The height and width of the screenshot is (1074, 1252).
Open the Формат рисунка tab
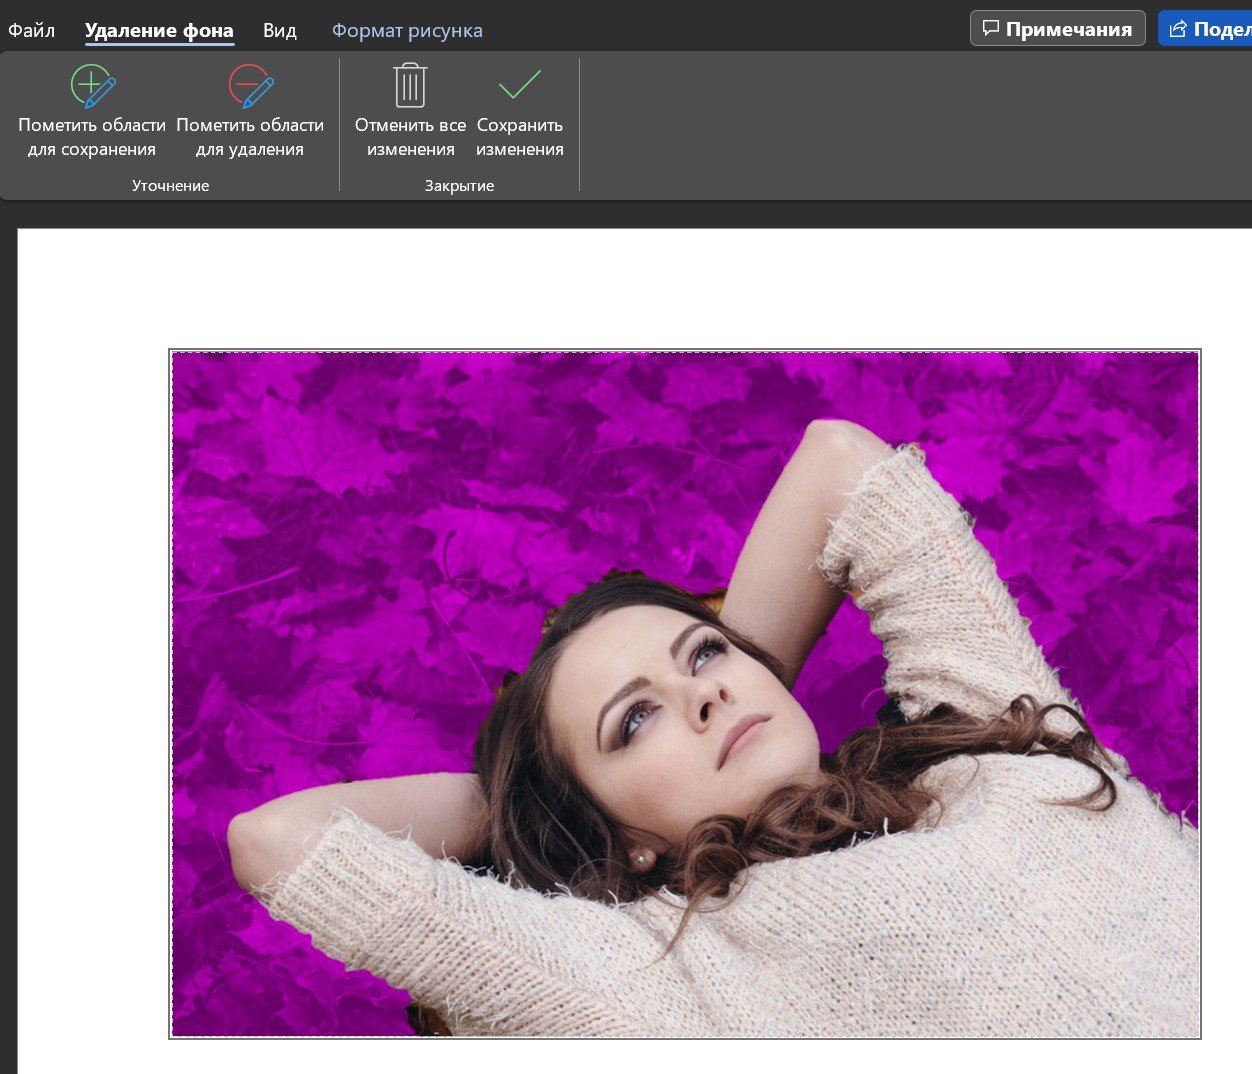(x=407, y=30)
